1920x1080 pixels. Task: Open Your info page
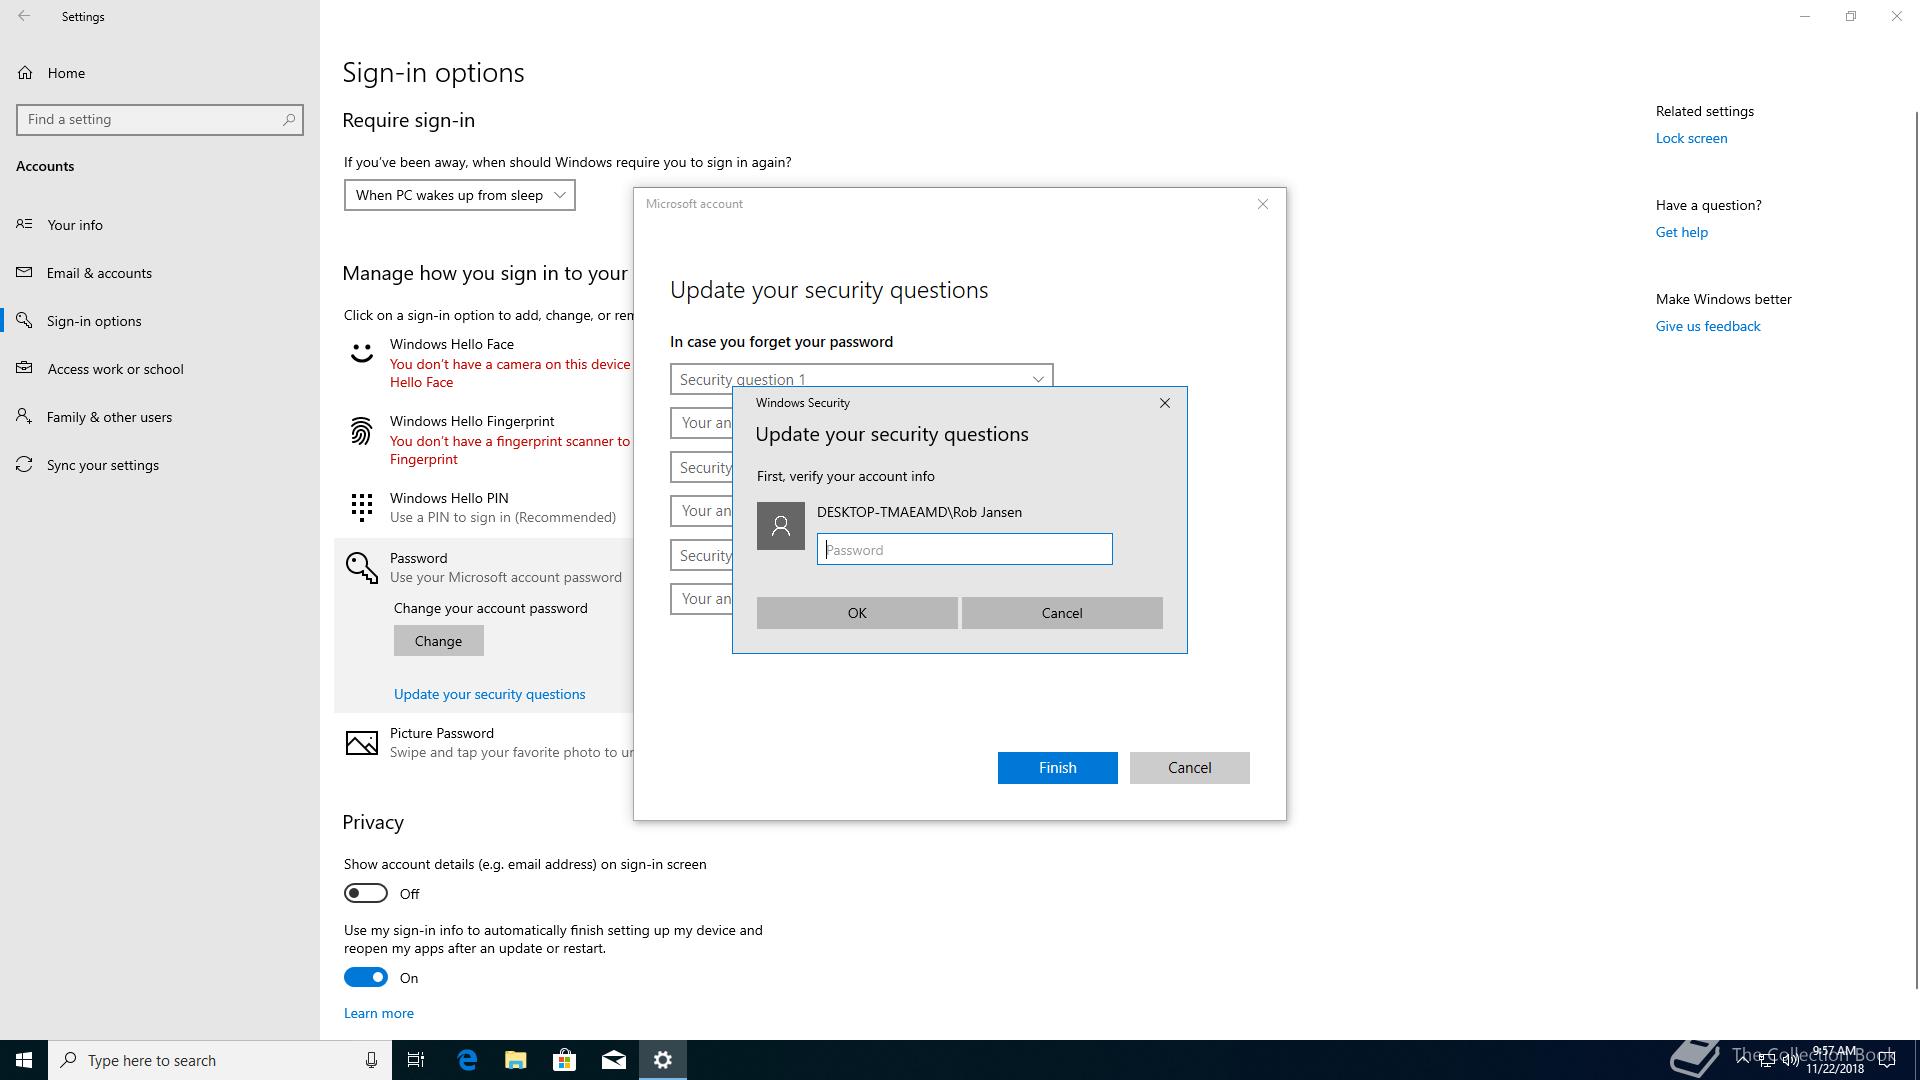coord(75,225)
